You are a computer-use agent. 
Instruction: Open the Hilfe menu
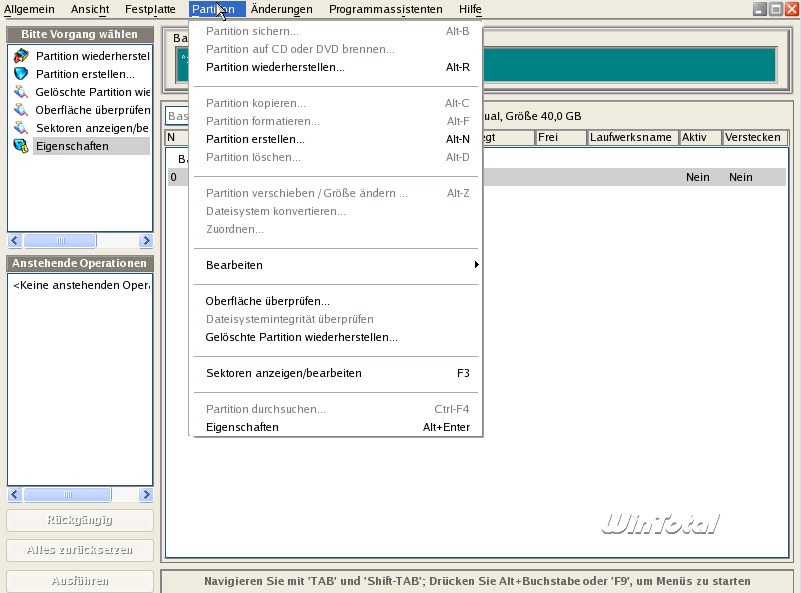[x=470, y=9]
